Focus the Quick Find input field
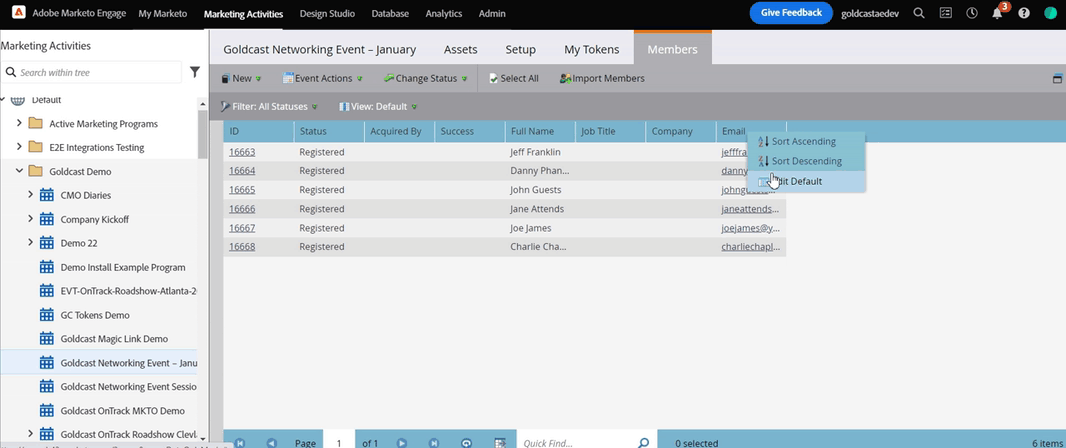The width and height of the screenshot is (1066, 448). point(578,443)
